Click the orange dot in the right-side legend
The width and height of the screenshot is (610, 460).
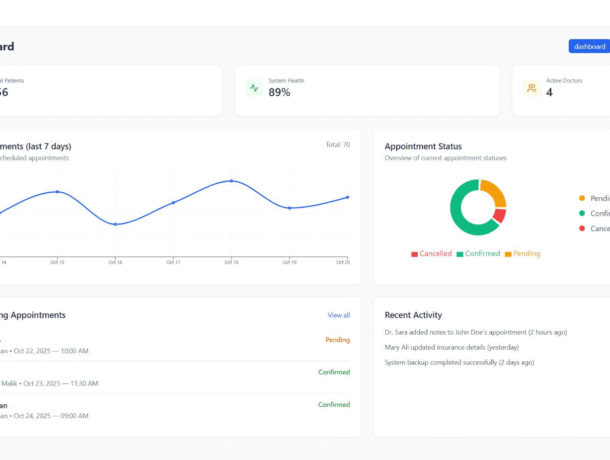582,198
